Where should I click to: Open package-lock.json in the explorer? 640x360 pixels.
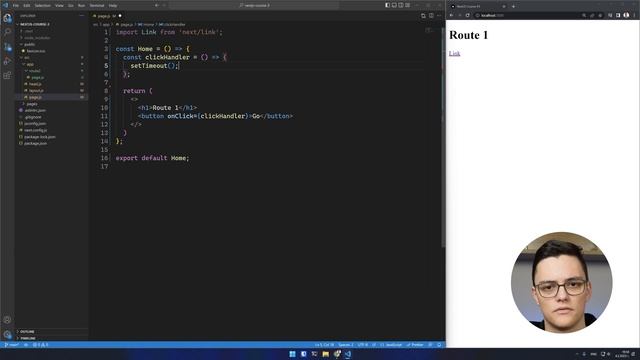point(52,137)
